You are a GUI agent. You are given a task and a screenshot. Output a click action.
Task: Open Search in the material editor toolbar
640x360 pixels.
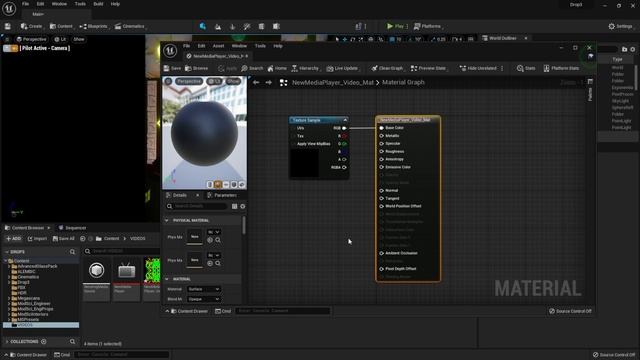(252, 68)
